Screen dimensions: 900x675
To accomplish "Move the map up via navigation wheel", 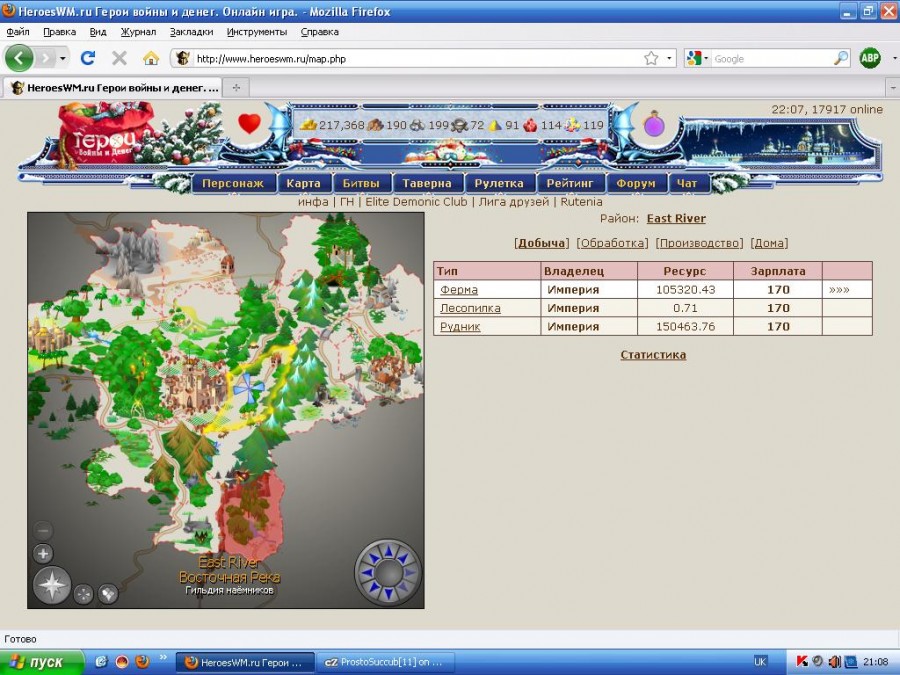I will [x=389, y=552].
